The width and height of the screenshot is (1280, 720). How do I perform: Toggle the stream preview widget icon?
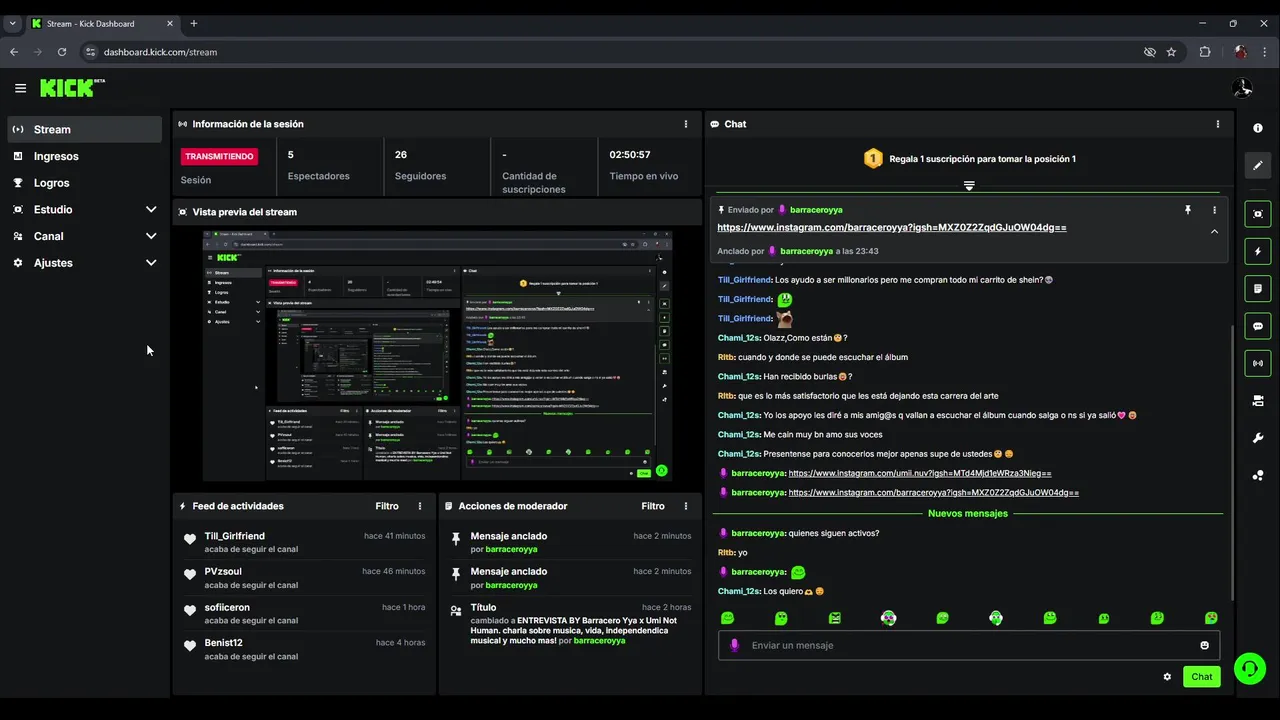click(x=1258, y=214)
